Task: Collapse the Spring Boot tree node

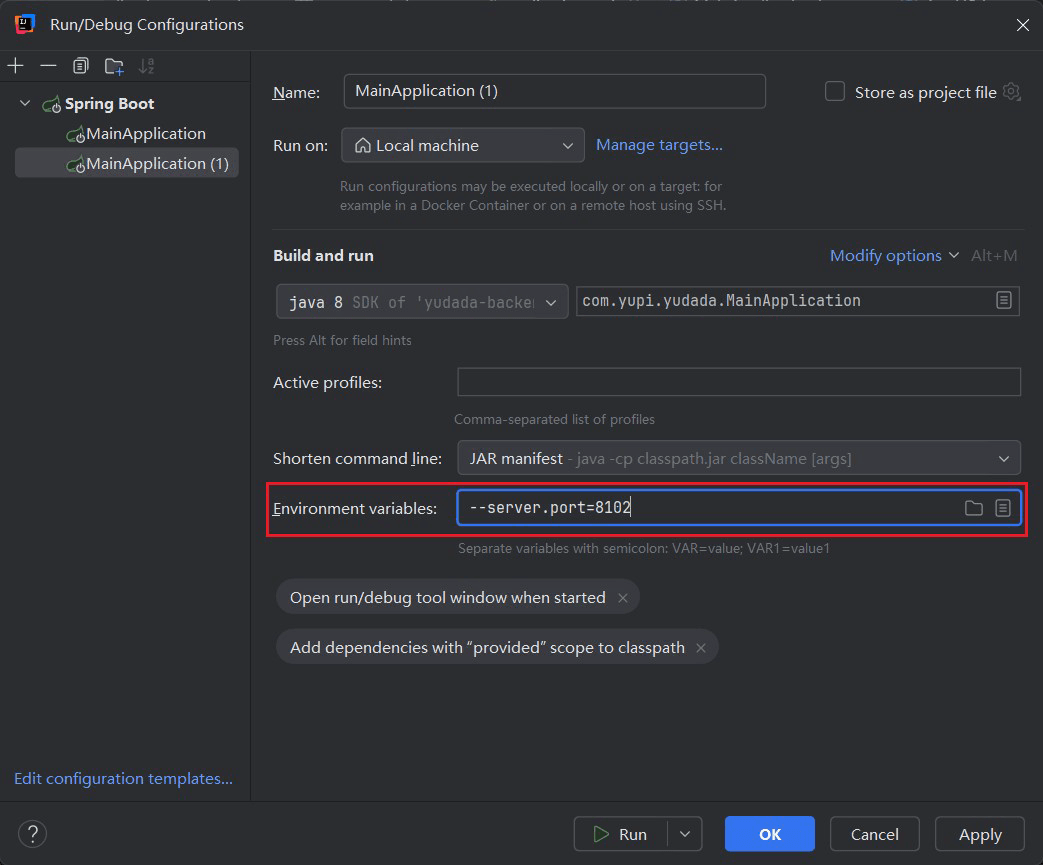Action: (x=25, y=104)
